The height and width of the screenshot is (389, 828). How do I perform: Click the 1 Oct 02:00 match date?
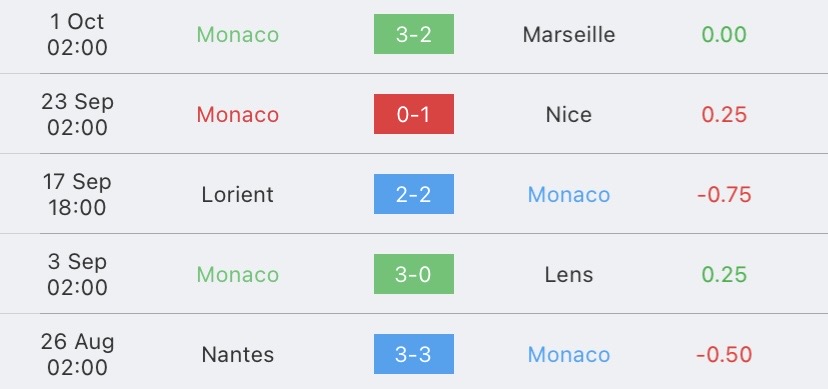point(77,34)
